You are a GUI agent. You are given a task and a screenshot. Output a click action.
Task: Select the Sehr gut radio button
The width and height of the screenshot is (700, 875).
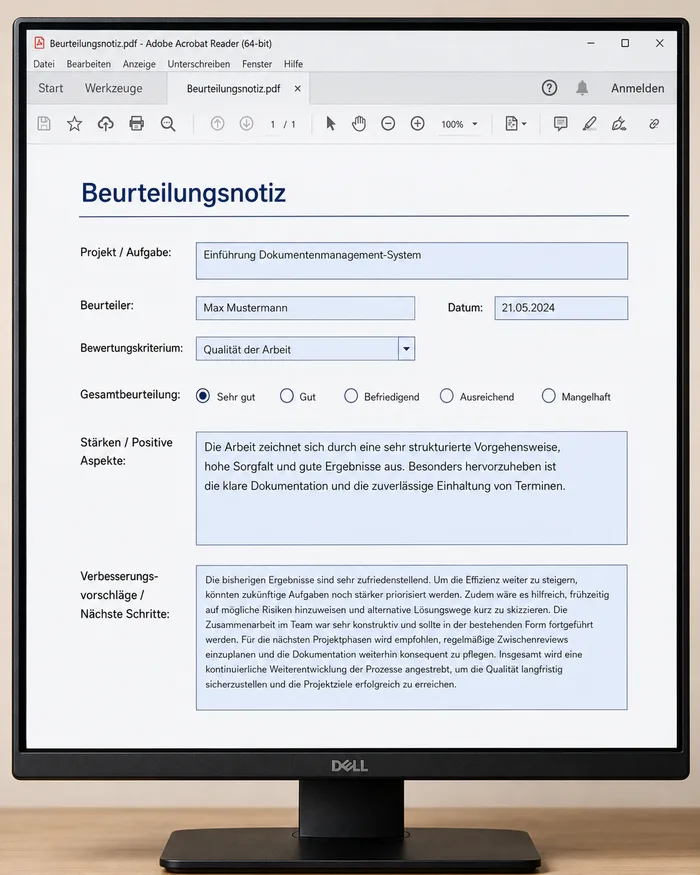tap(203, 396)
